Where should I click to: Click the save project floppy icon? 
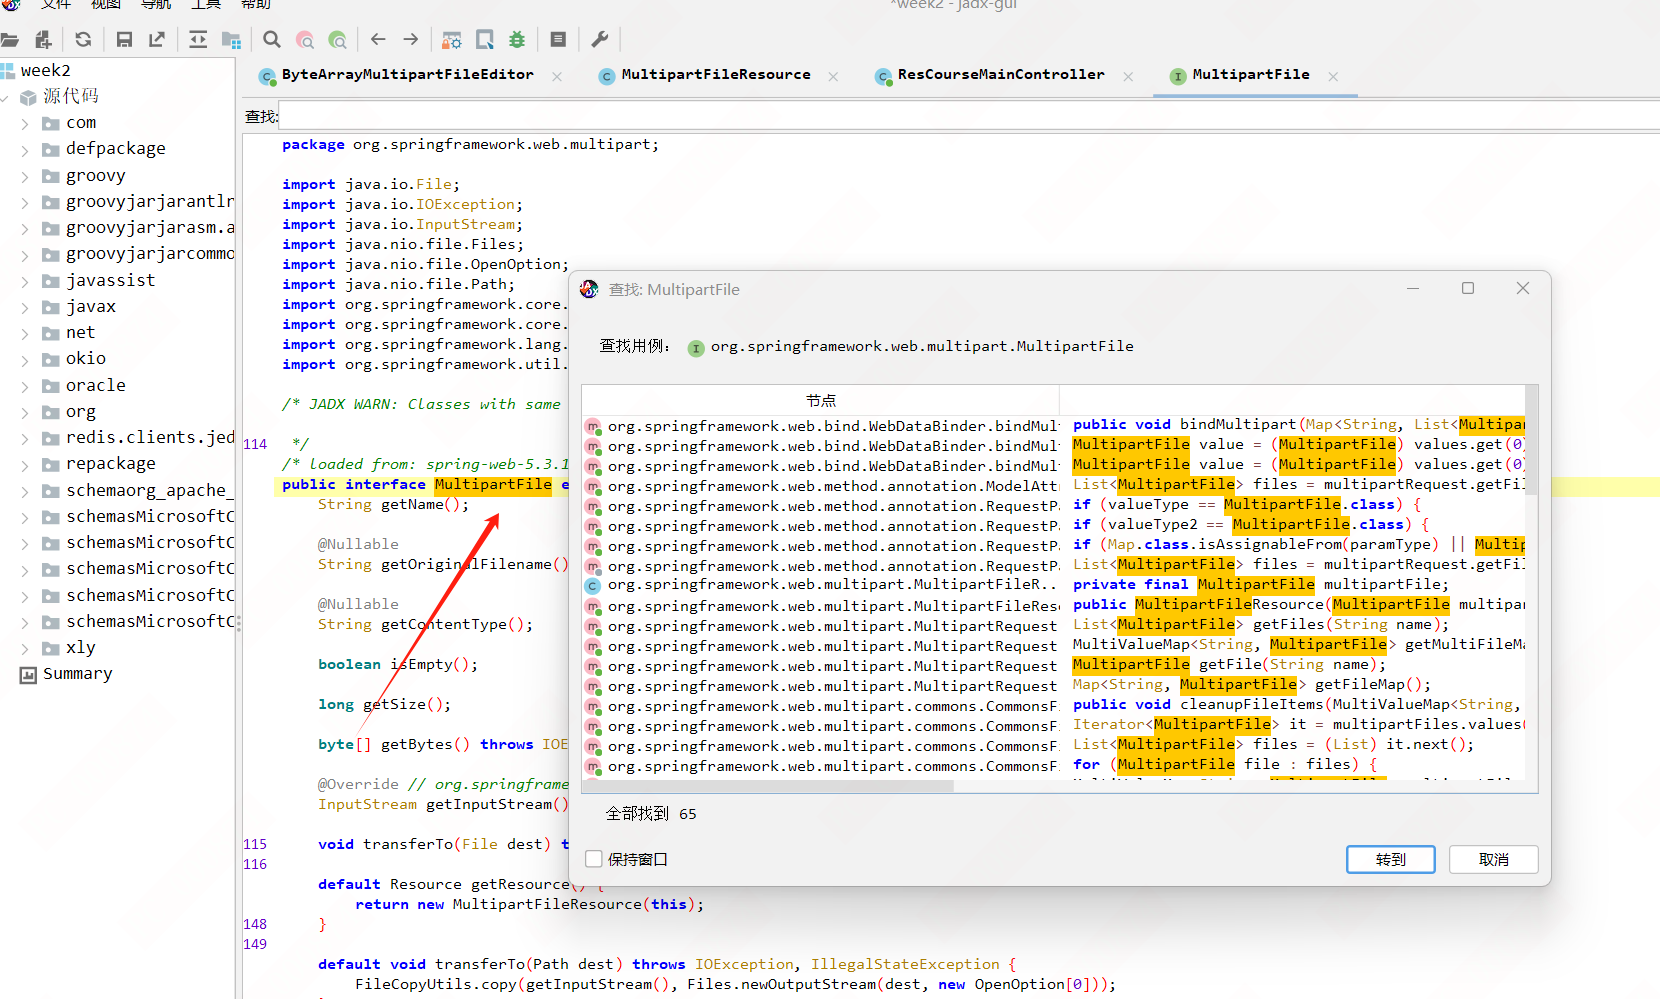point(124,40)
